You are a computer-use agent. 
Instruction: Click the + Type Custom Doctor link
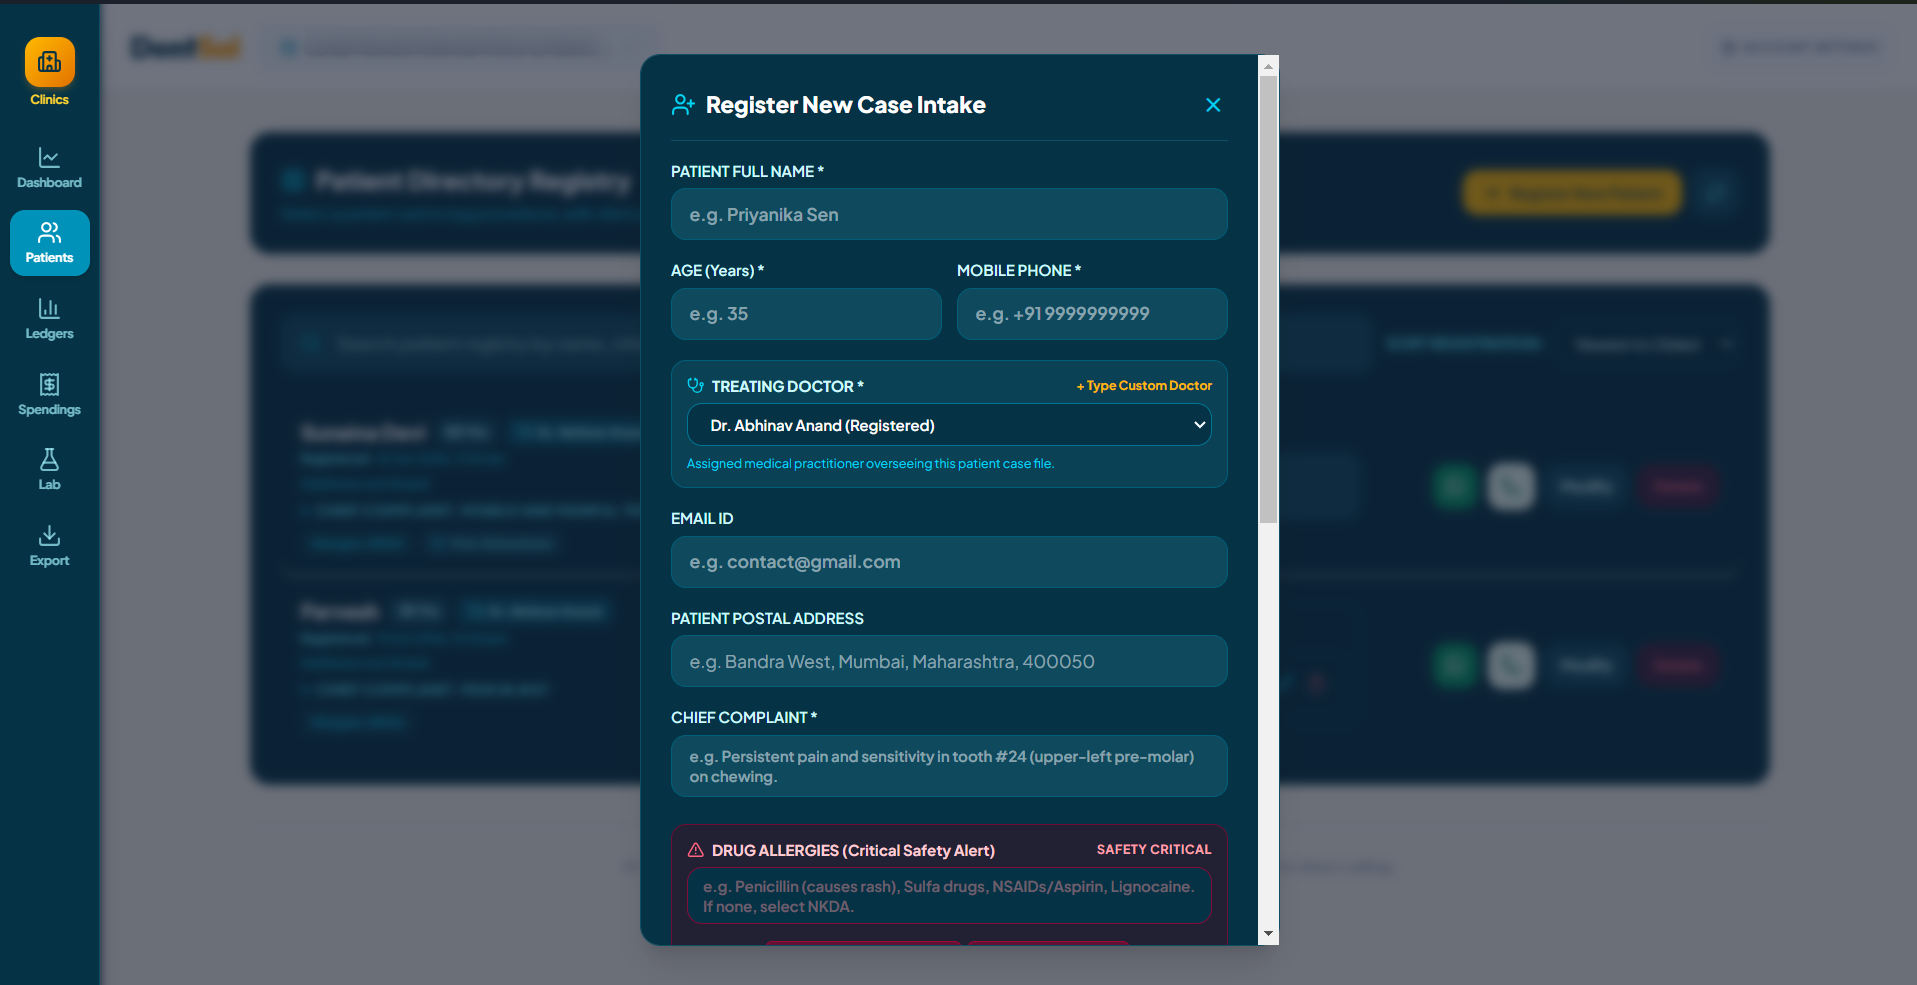click(1144, 386)
